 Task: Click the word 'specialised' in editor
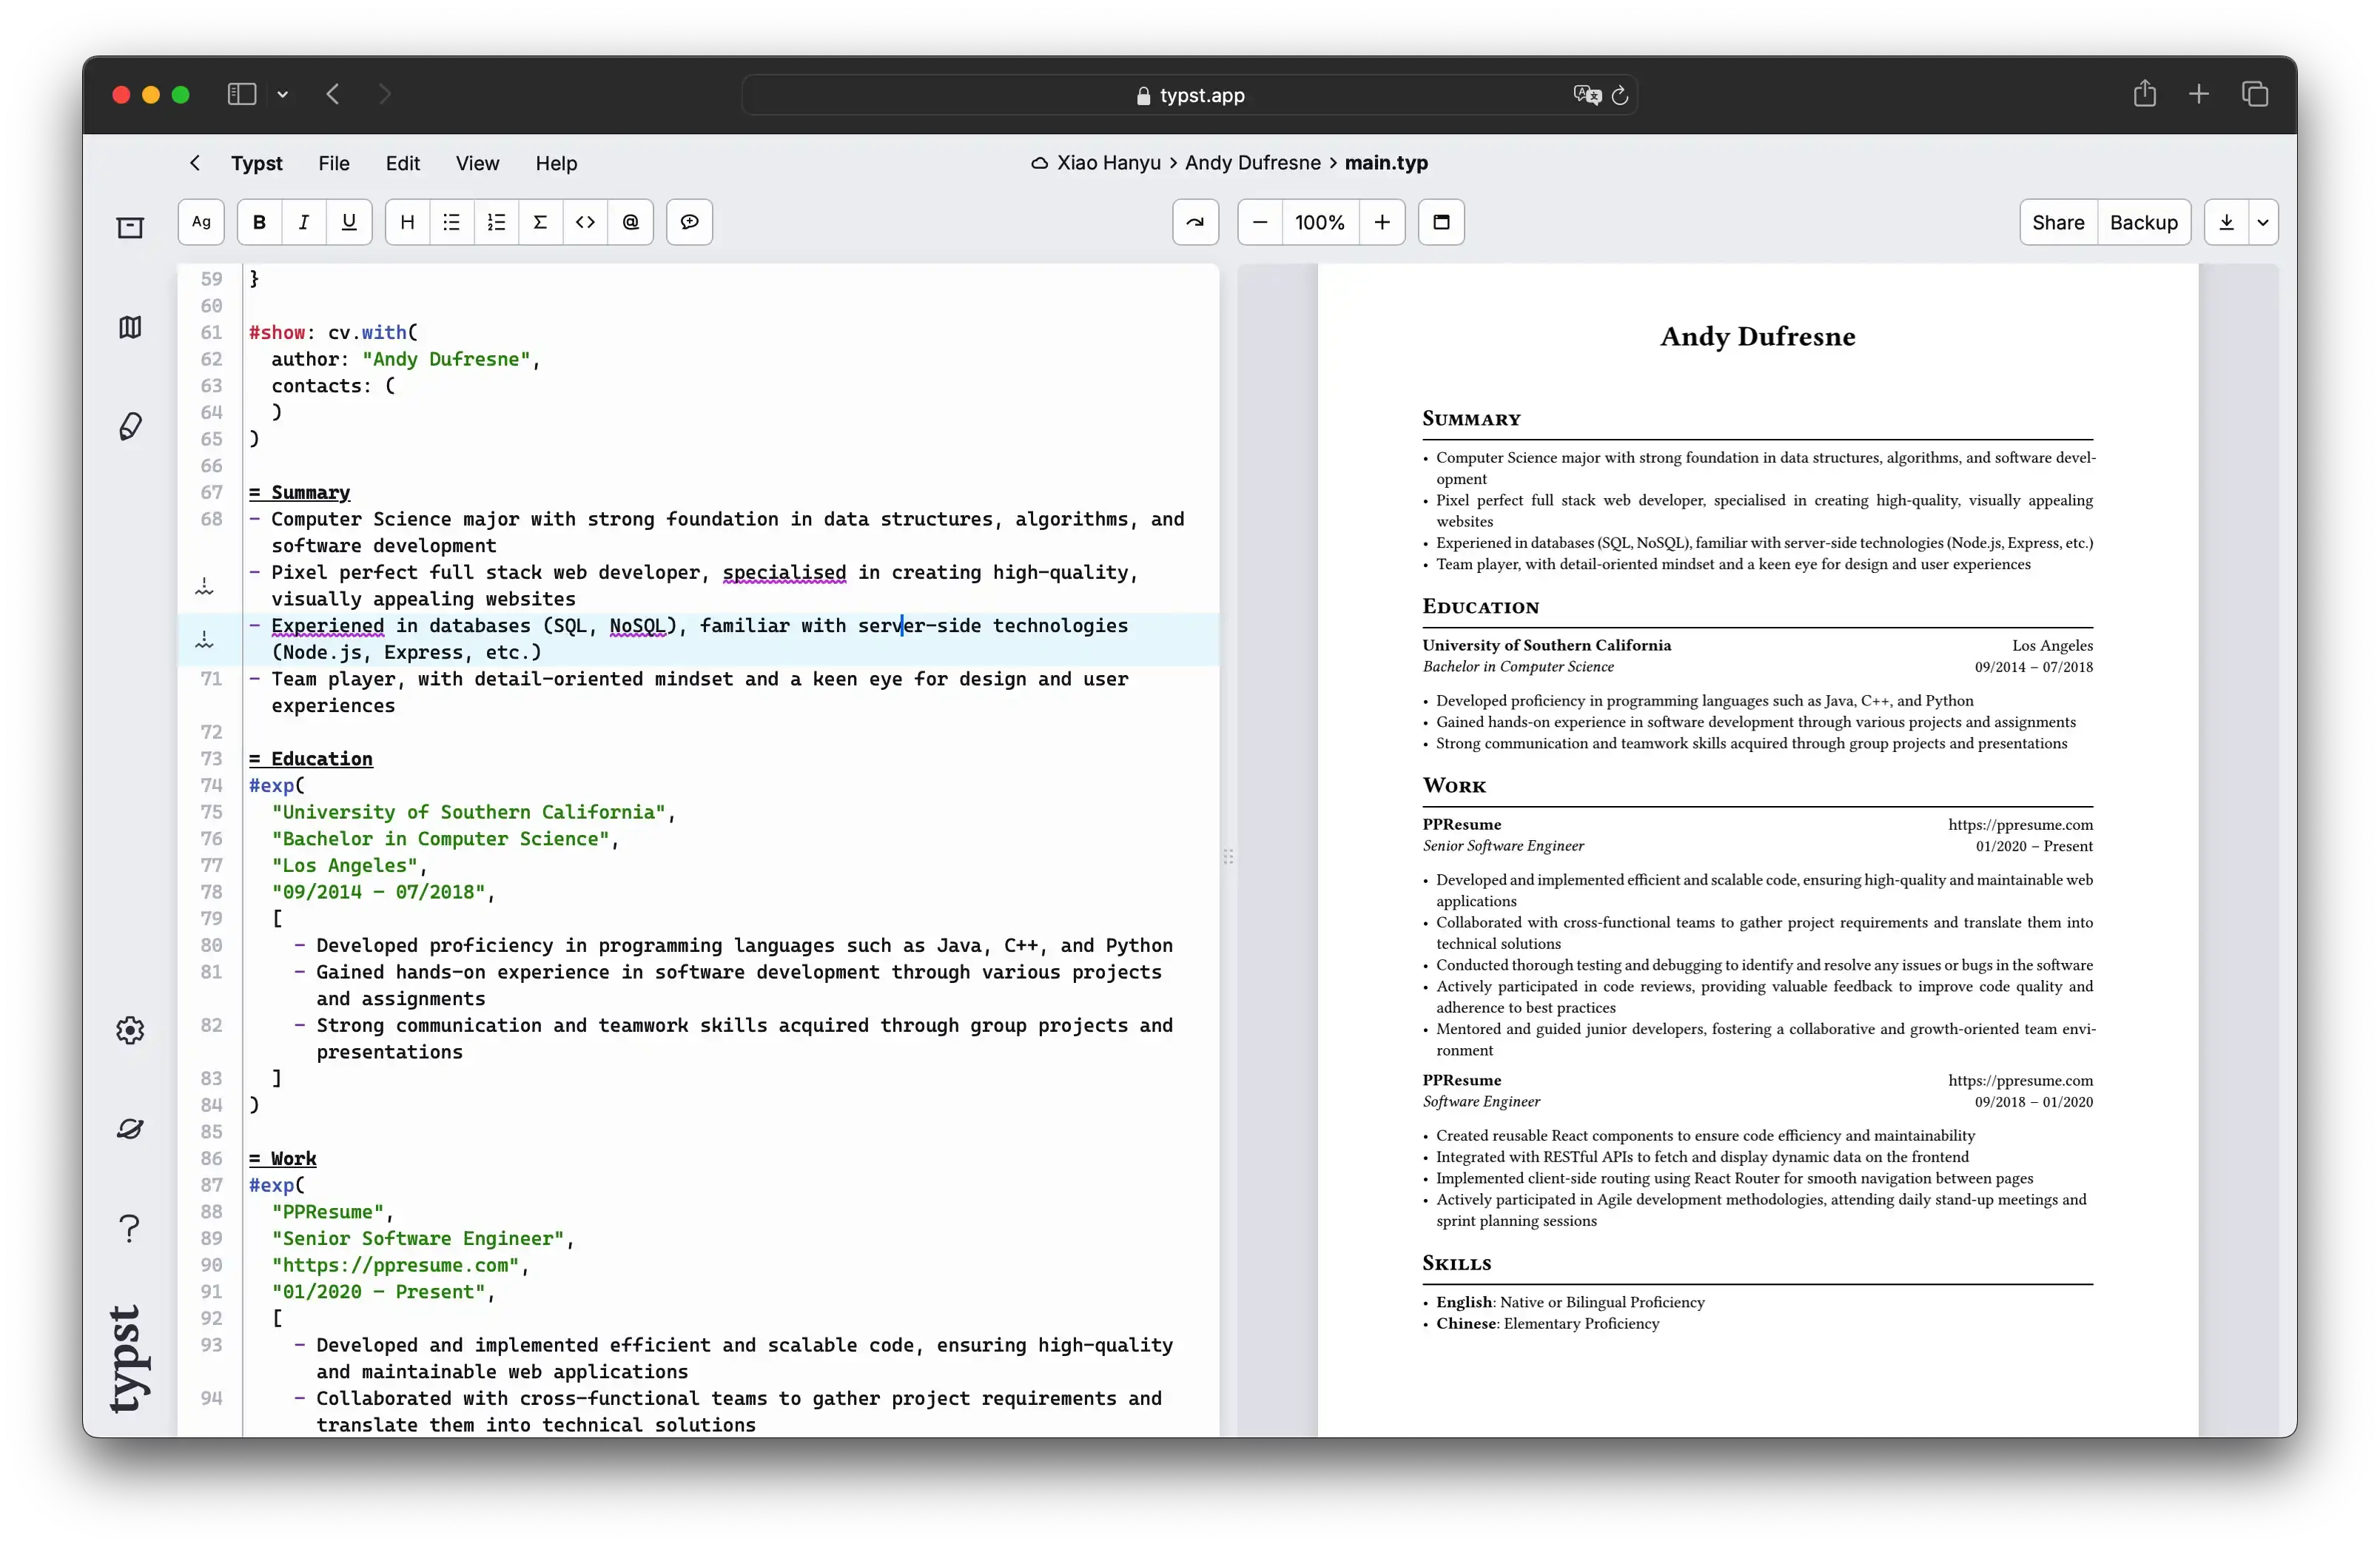coord(784,572)
